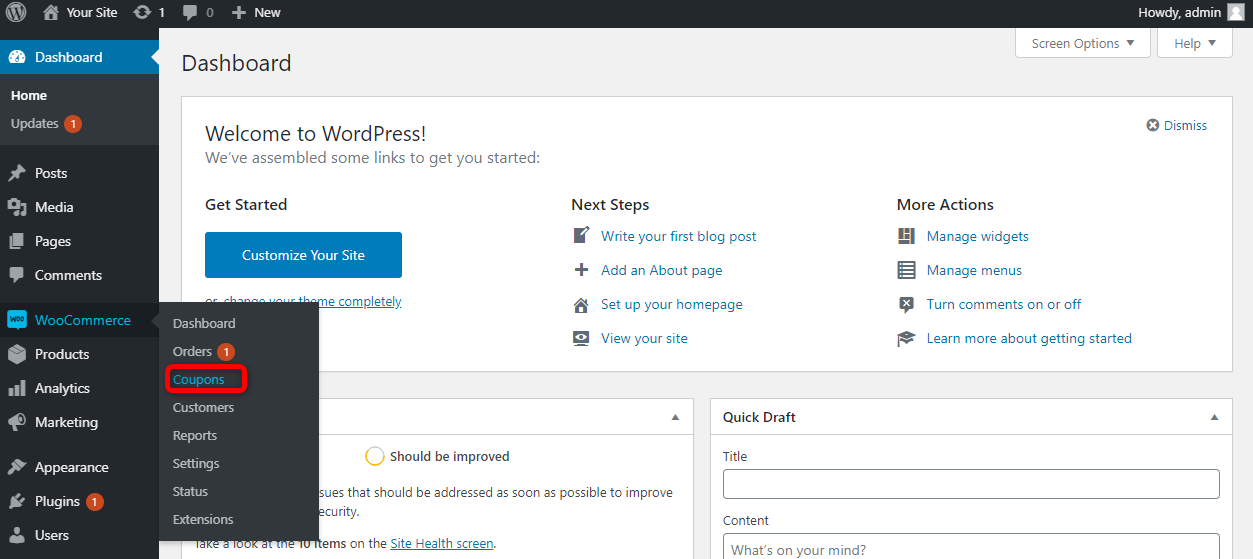Click the pencil icon beside Write your first blog post
The height and width of the screenshot is (559, 1253).
[x=581, y=236]
